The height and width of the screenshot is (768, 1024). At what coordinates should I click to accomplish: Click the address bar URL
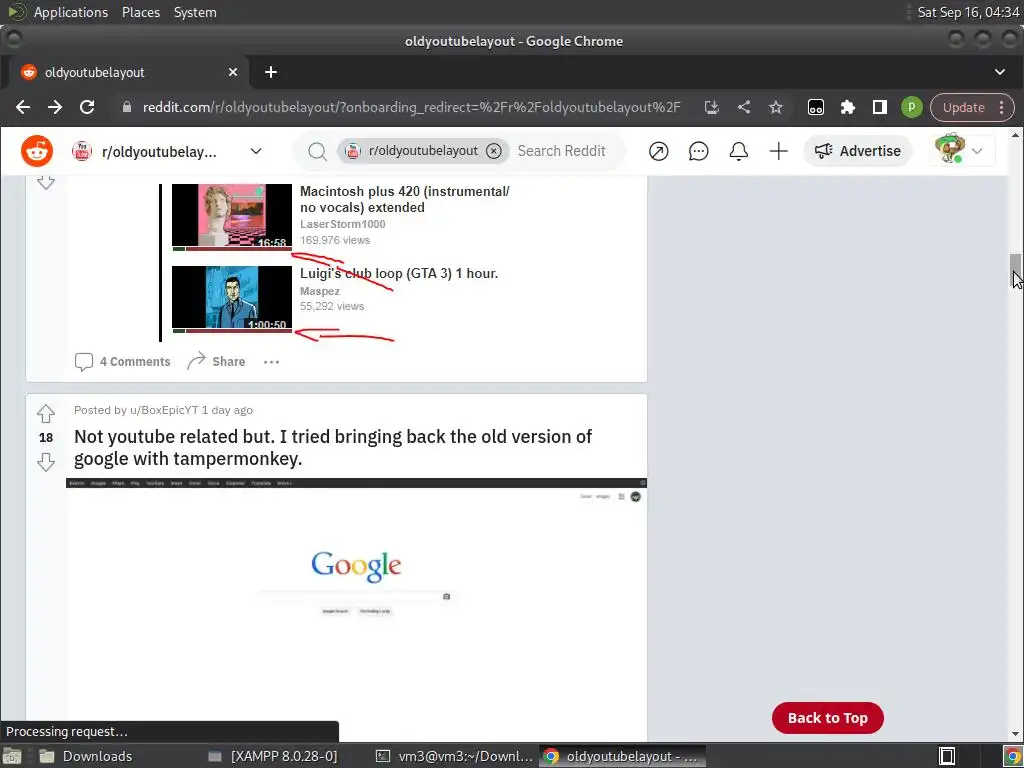click(x=411, y=107)
